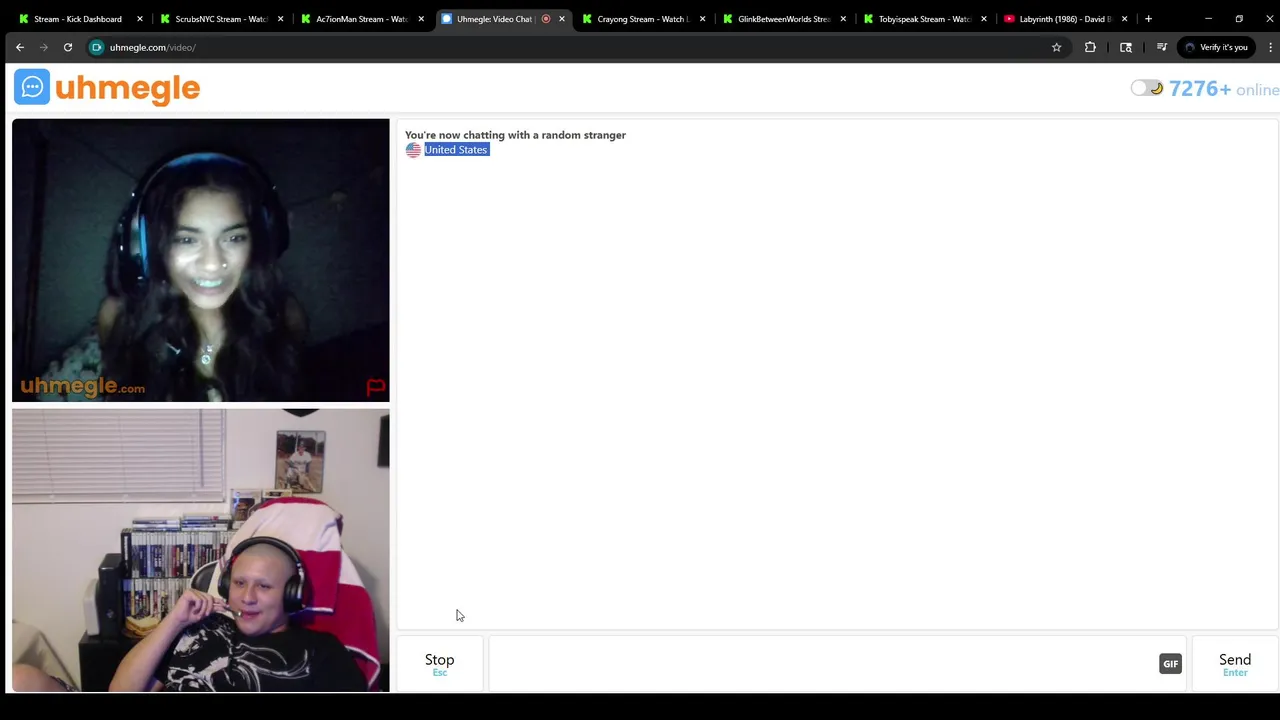
Task: Close the Crayong Stream tab
Action: click(703, 19)
